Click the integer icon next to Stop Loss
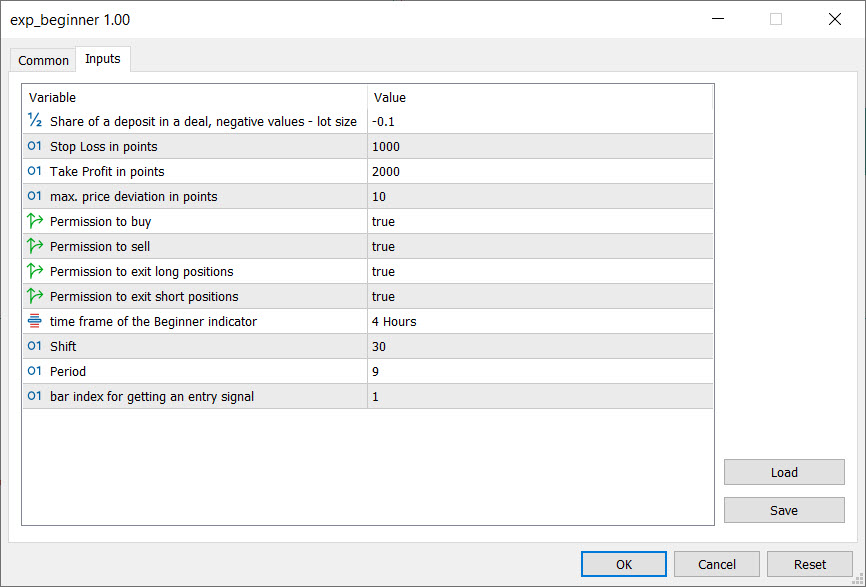This screenshot has width=866, height=587. coord(35,146)
